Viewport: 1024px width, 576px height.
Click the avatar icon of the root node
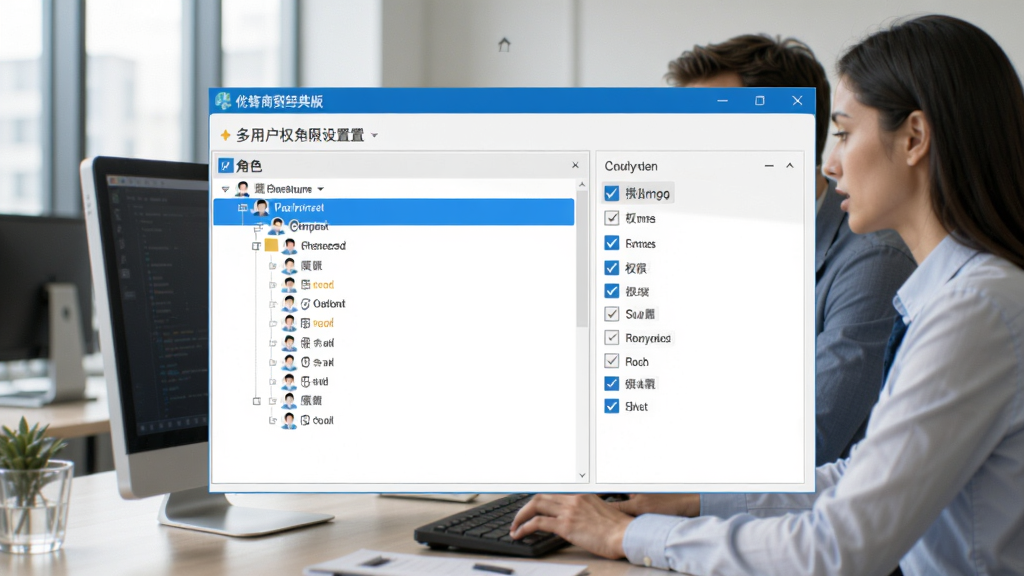click(242, 189)
